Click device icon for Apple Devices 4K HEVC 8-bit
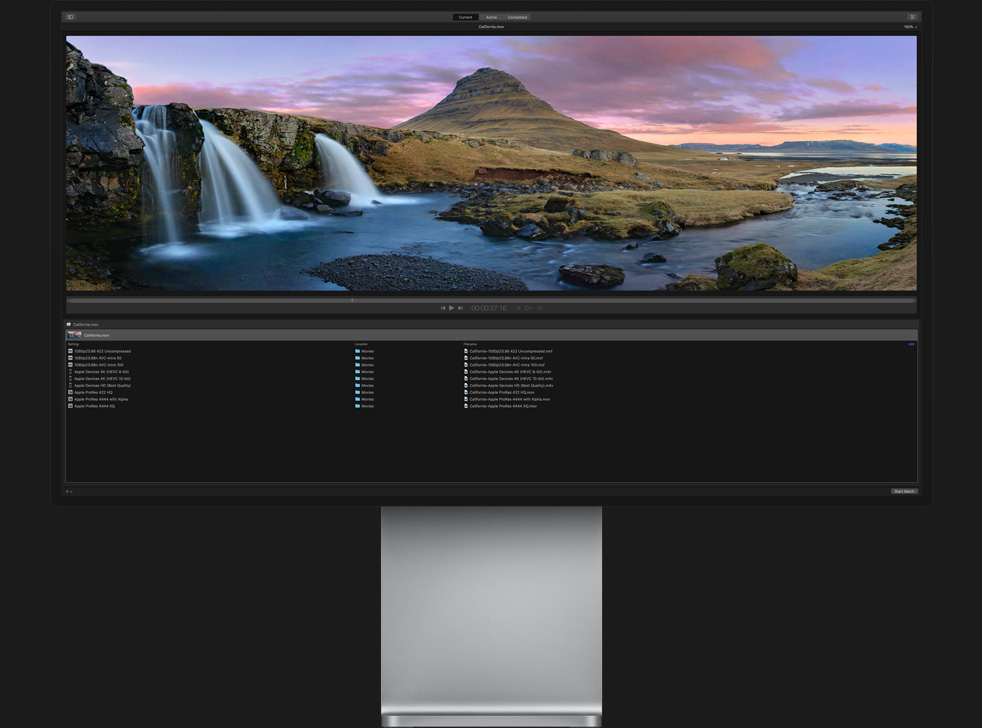Screen dimensions: 982x728 pyautogui.click(x=70, y=372)
